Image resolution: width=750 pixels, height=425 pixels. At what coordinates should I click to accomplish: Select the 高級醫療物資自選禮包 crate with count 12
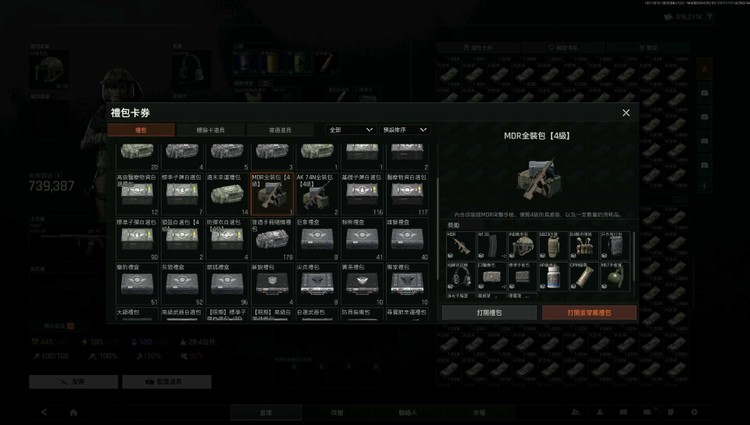[137, 194]
